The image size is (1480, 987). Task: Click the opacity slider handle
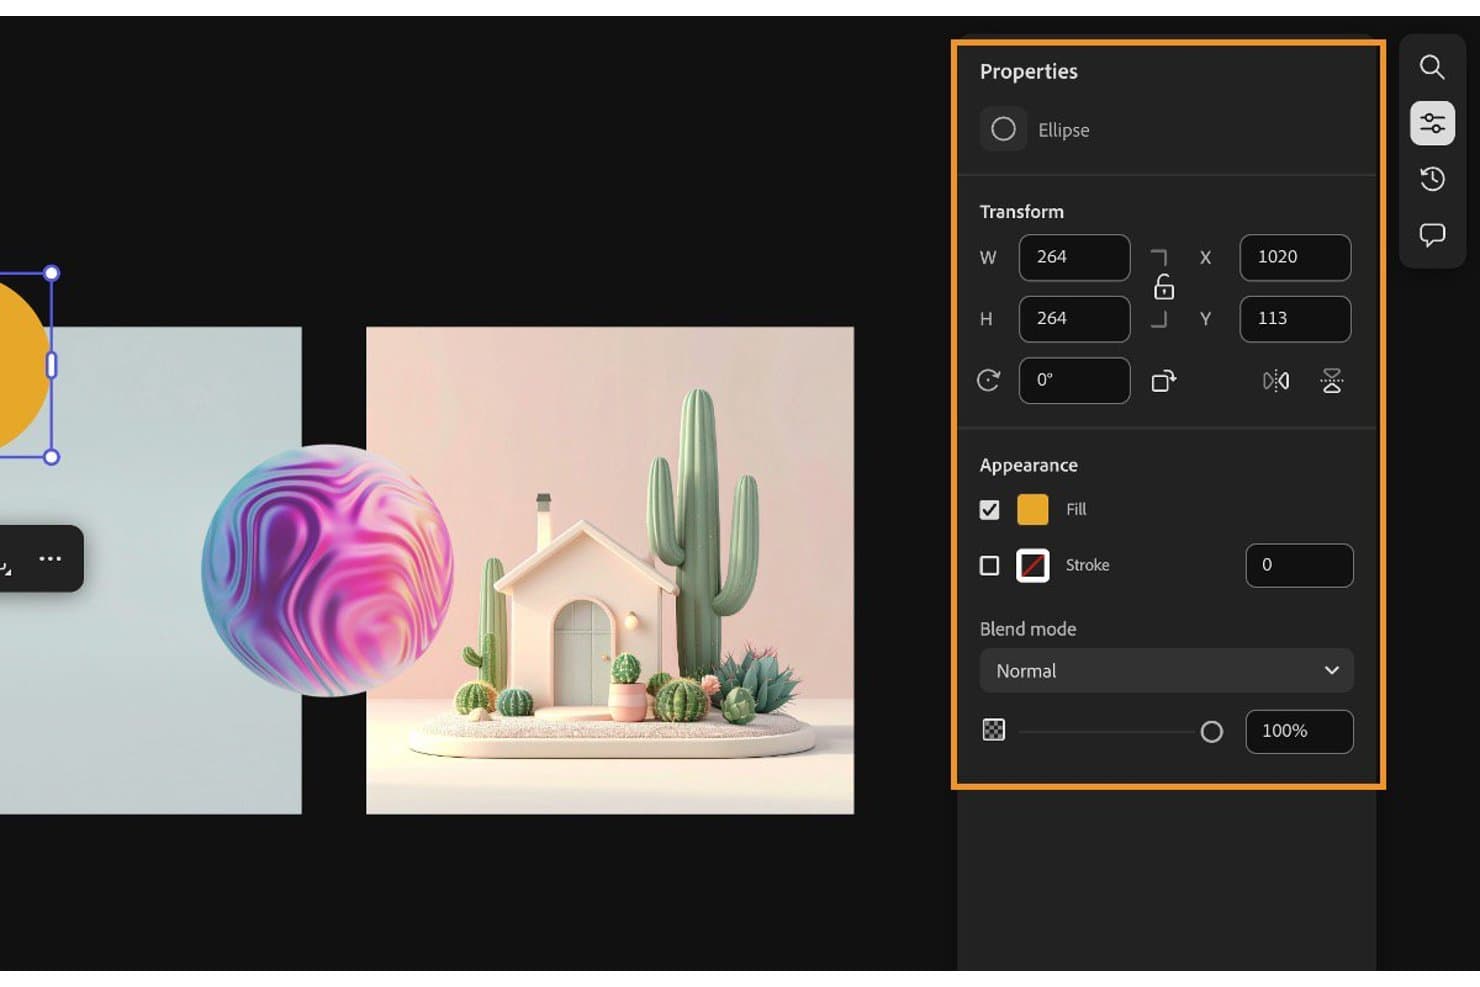pos(1211,732)
